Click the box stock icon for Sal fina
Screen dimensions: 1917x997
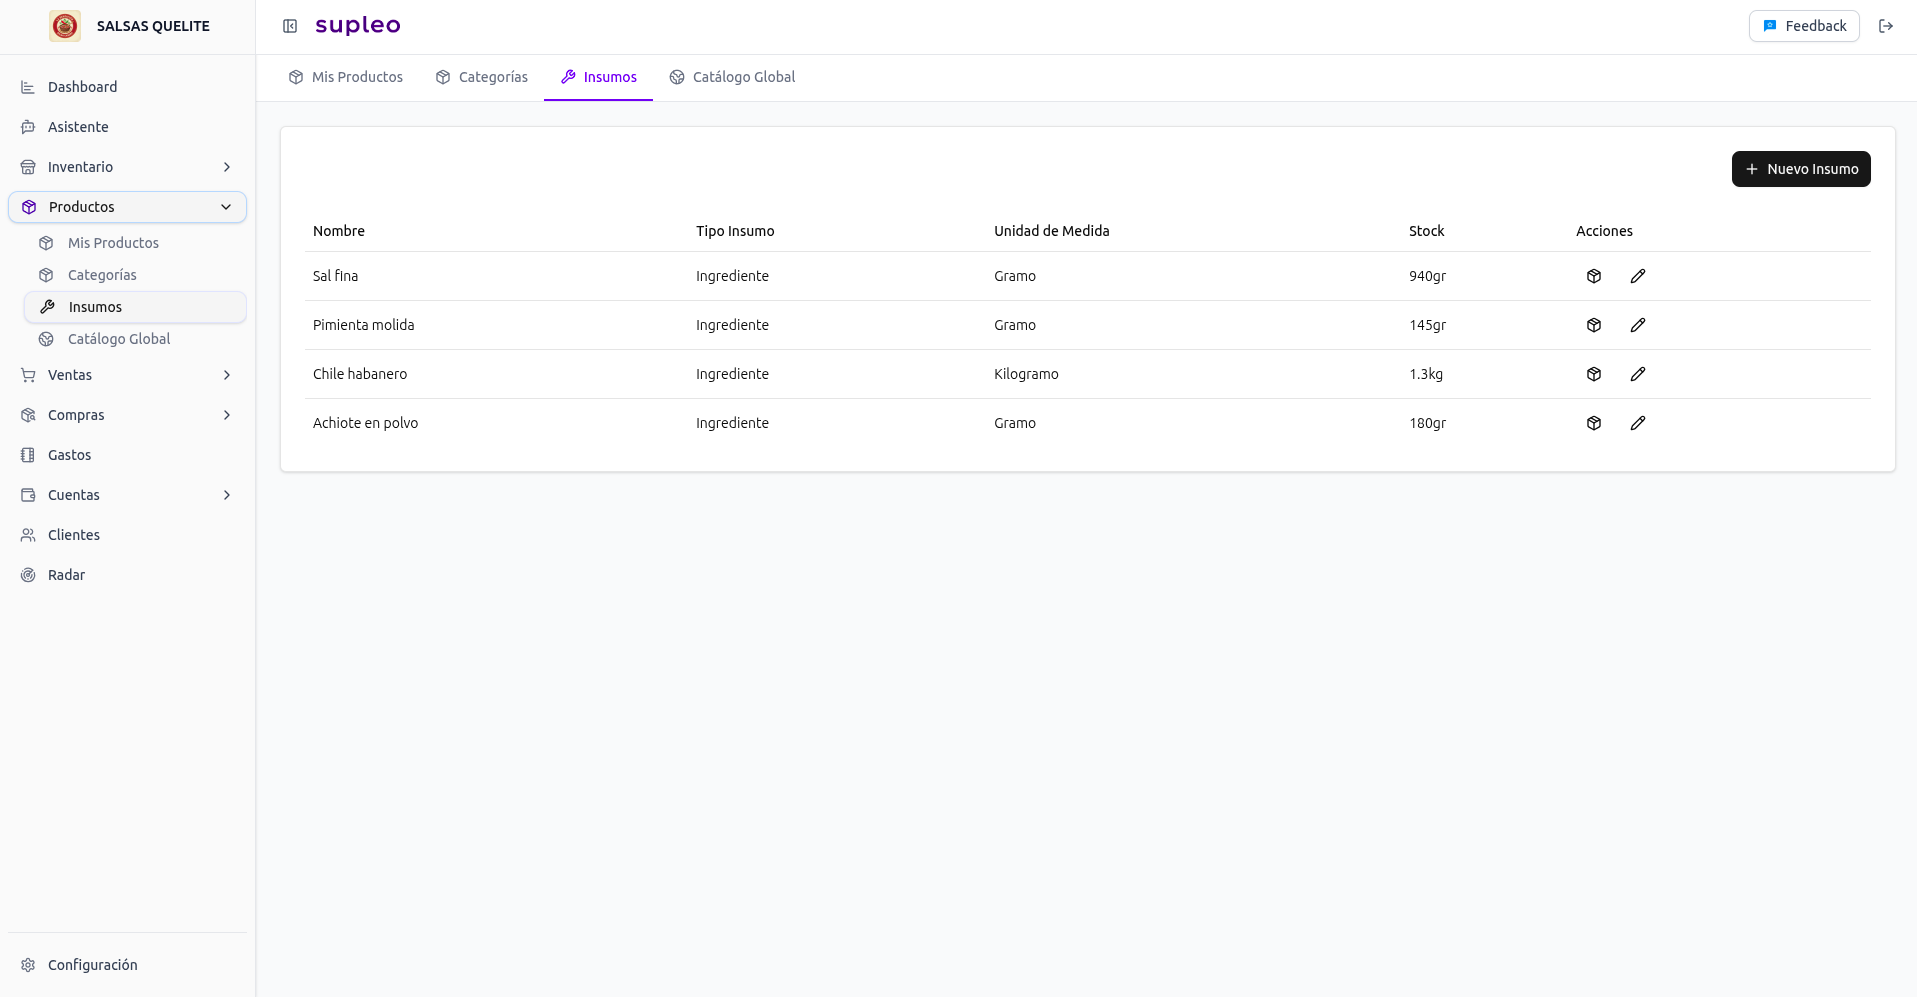[1594, 276]
